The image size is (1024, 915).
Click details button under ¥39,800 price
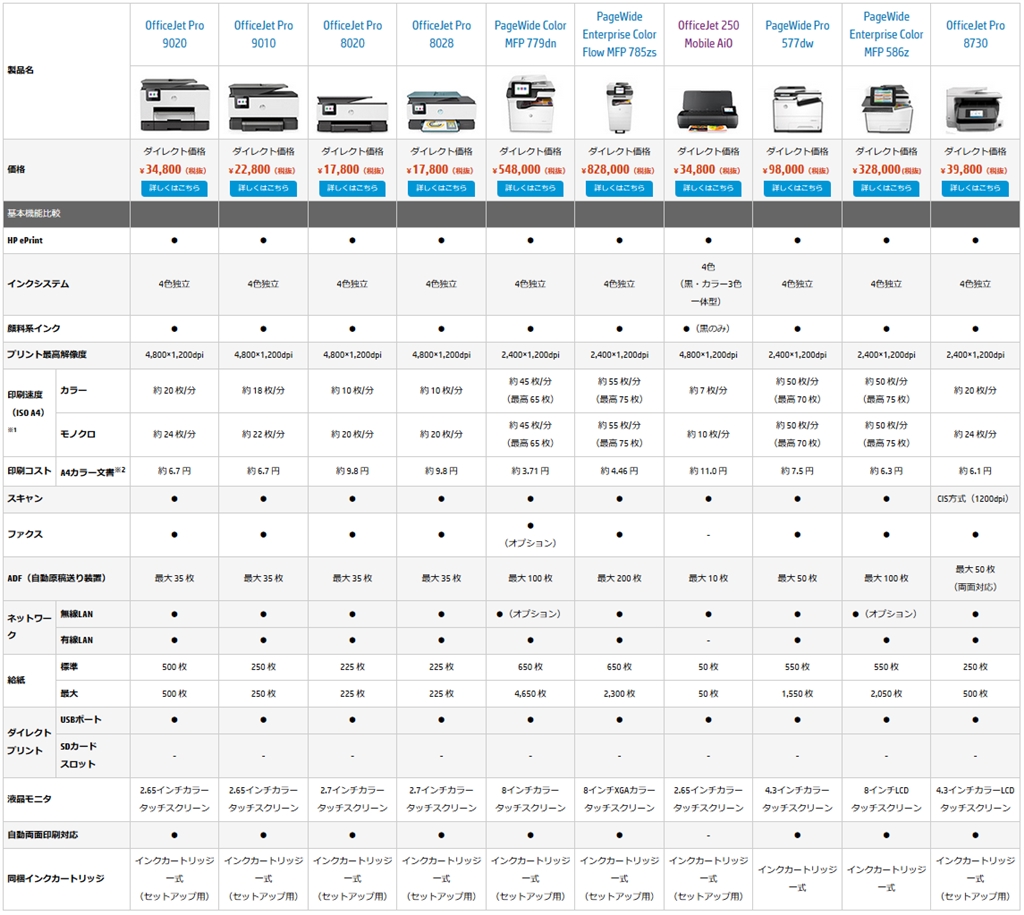(974, 188)
